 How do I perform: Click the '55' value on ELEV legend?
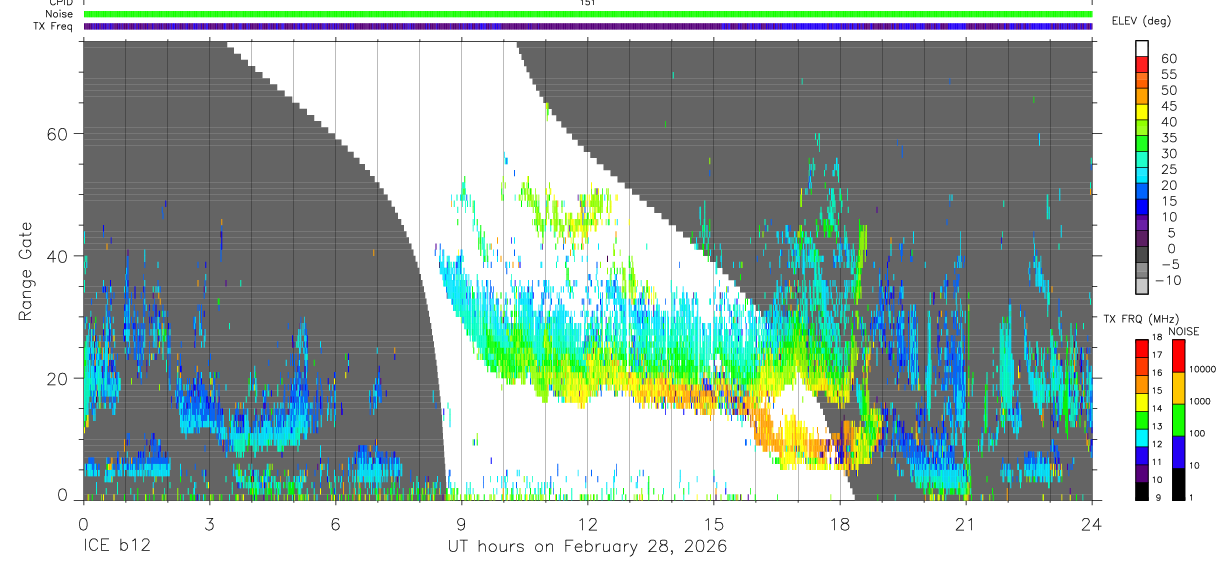click(x=1168, y=74)
